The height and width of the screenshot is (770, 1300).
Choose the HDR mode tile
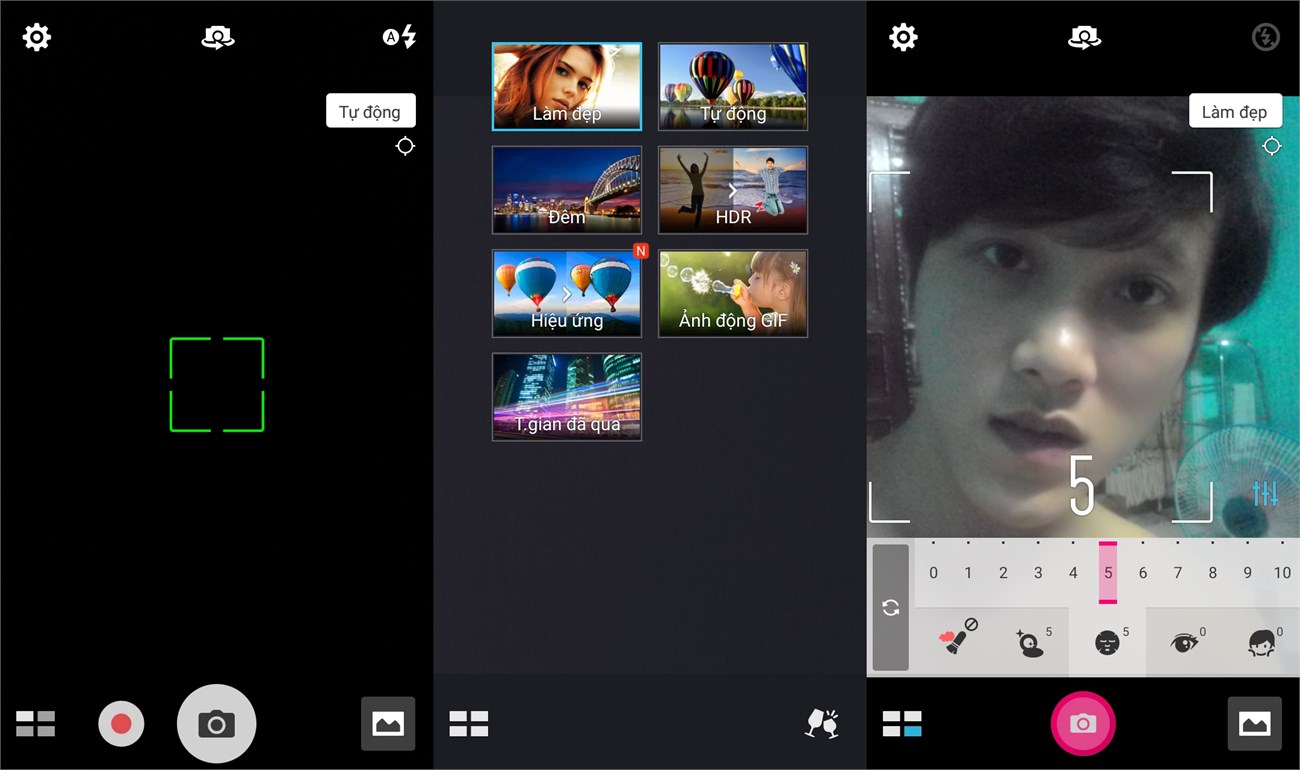coord(732,190)
